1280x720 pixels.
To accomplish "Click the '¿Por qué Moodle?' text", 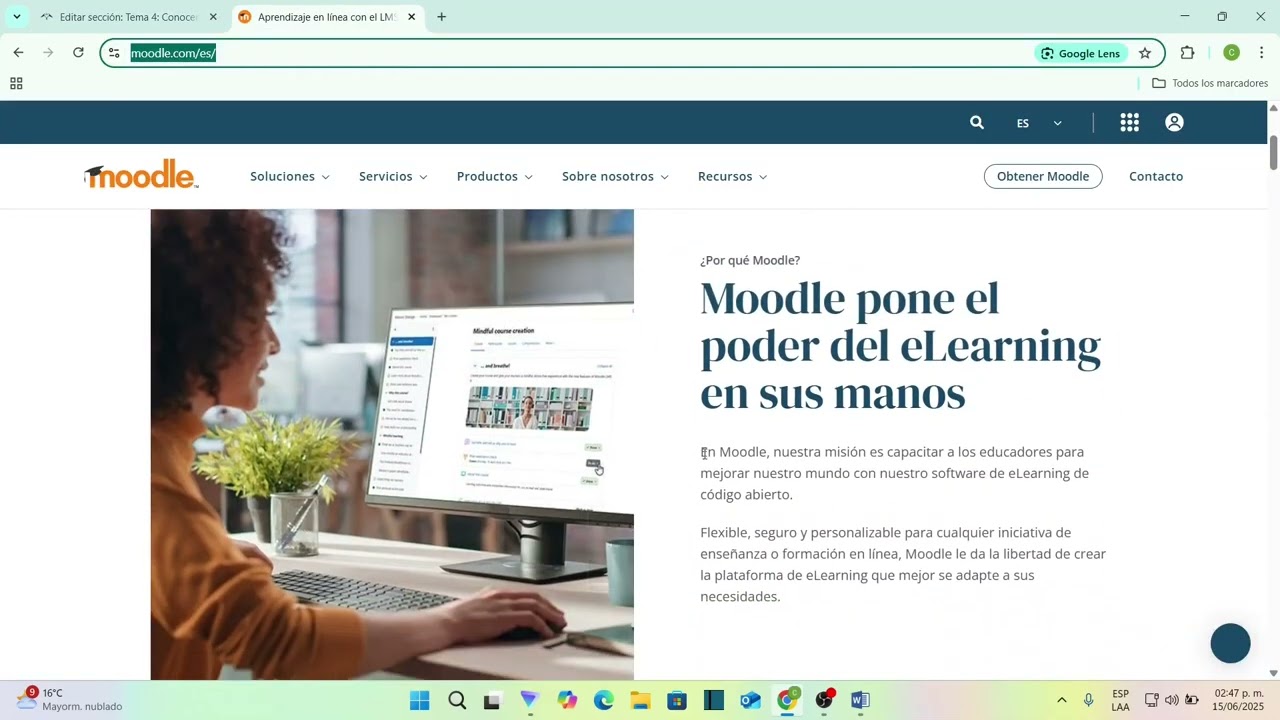I will tap(750, 260).
